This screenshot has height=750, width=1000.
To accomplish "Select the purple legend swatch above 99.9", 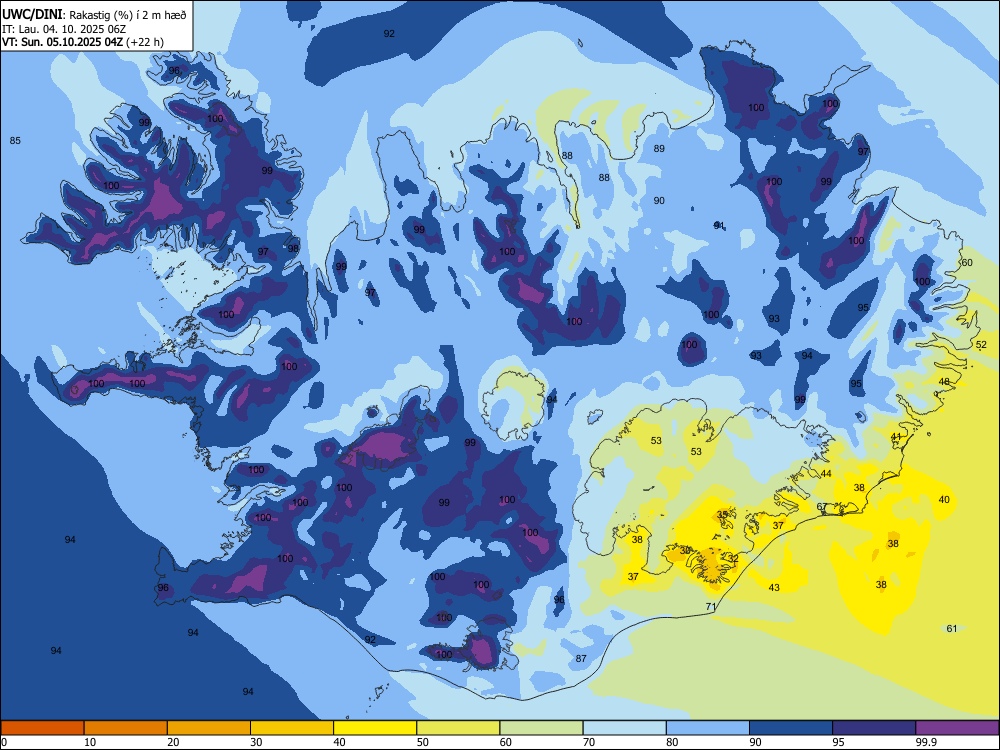I will [x=957, y=728].
